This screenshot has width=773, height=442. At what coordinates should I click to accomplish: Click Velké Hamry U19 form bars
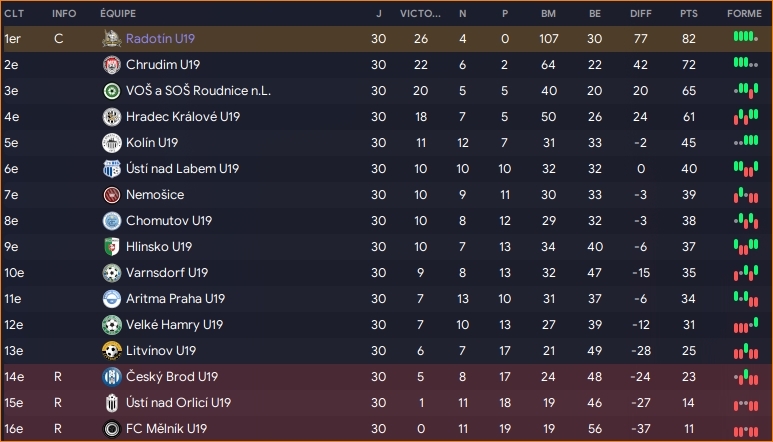pyautogui.click(x=743, y=324)
